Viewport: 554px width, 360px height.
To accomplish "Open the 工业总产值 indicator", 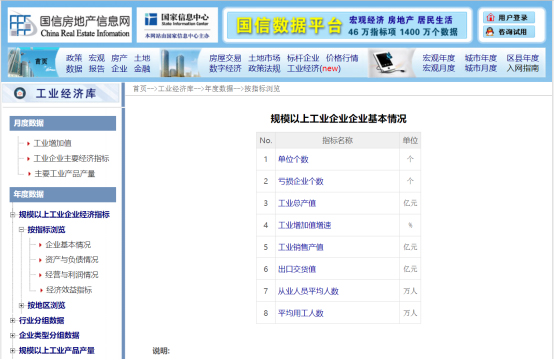I will pos(297,203).
